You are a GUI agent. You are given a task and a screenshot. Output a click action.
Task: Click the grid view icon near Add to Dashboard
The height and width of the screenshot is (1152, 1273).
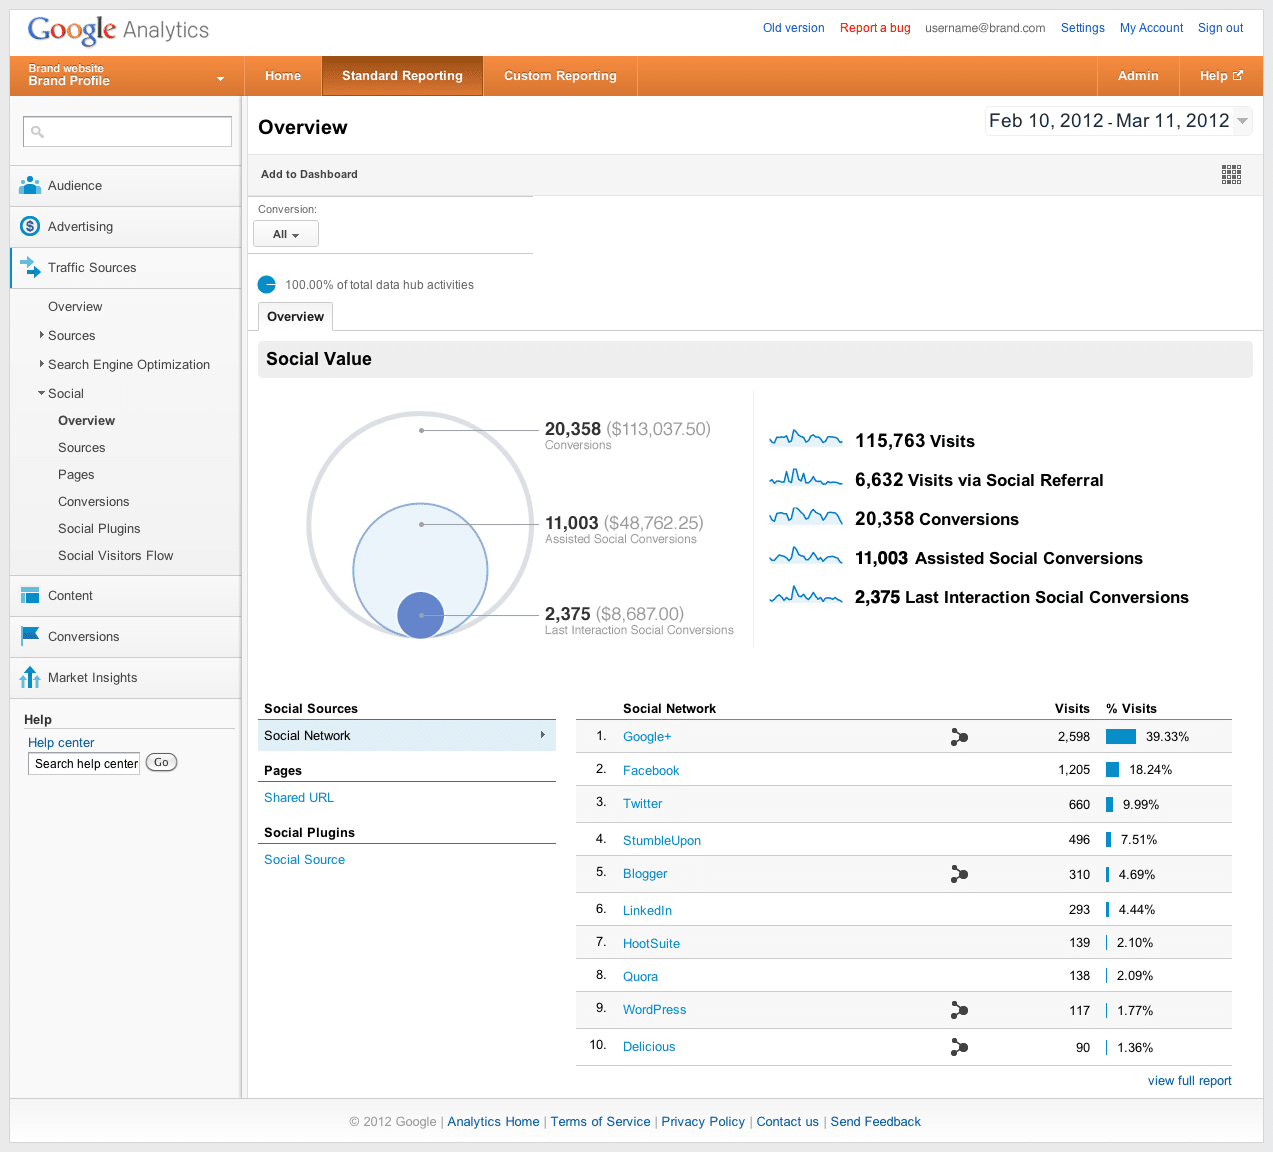[x=1231, y=174]
